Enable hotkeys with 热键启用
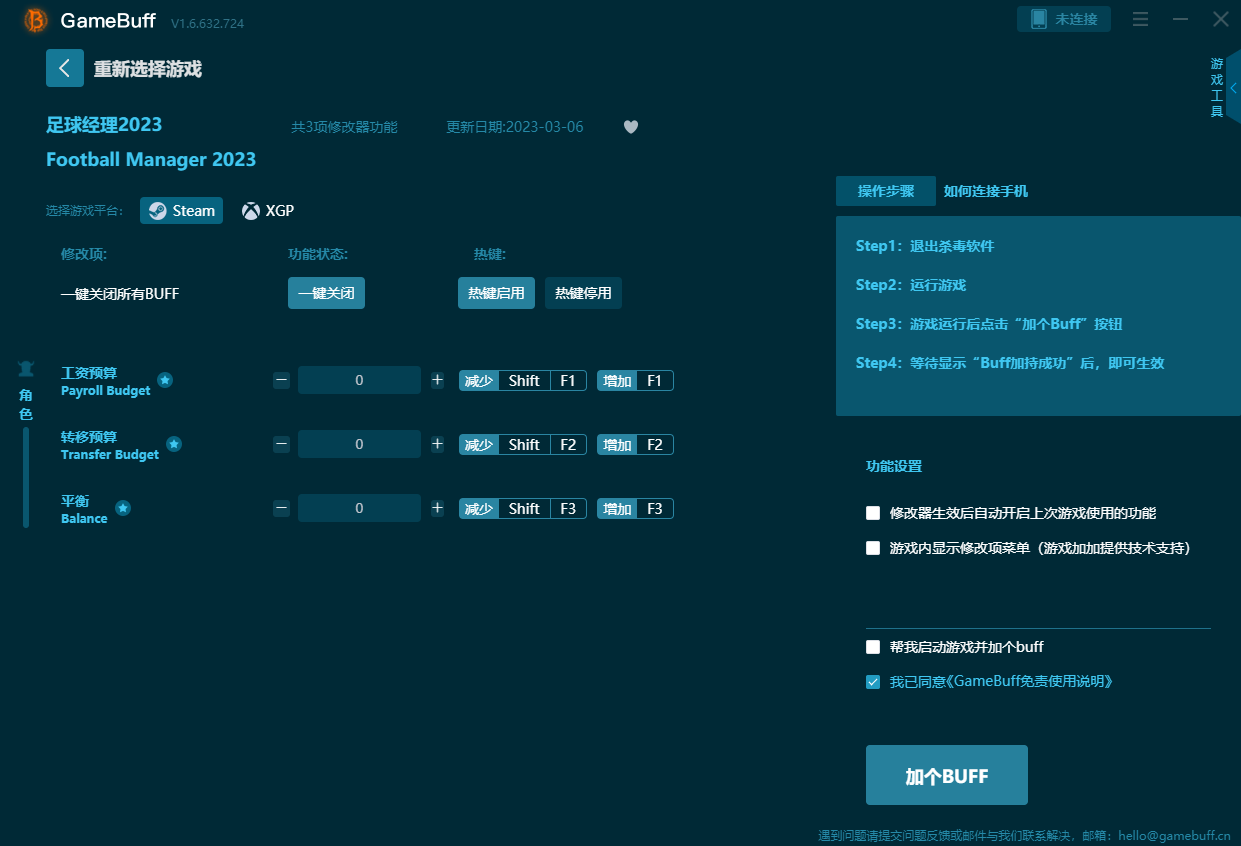 coord(496,293)
